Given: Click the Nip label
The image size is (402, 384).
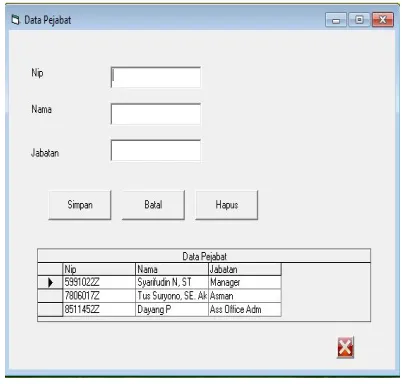Looking at the screenshot, I should (x=37, y=73).
